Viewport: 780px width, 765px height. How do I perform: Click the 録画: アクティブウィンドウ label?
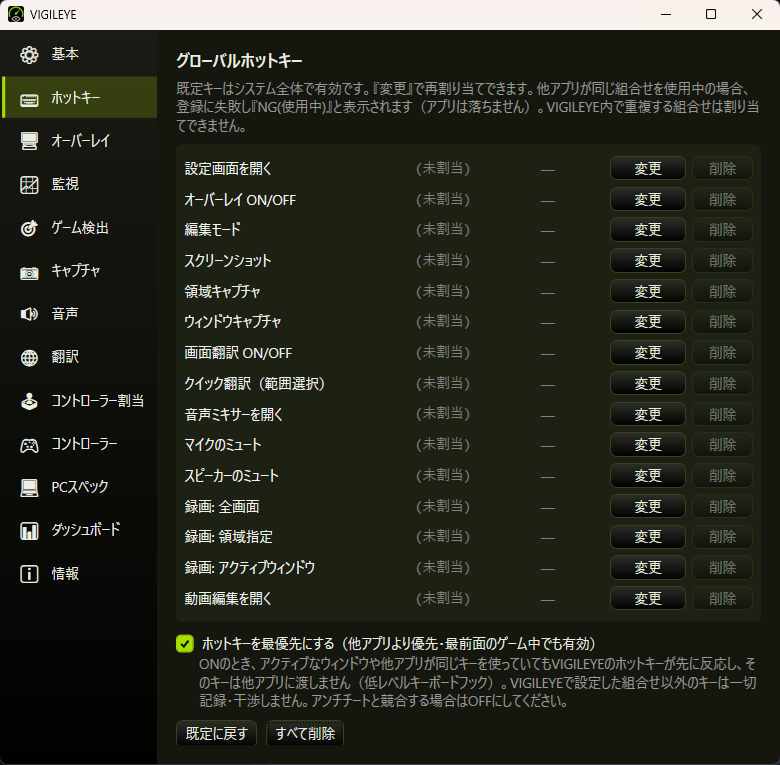coord(250,568)
